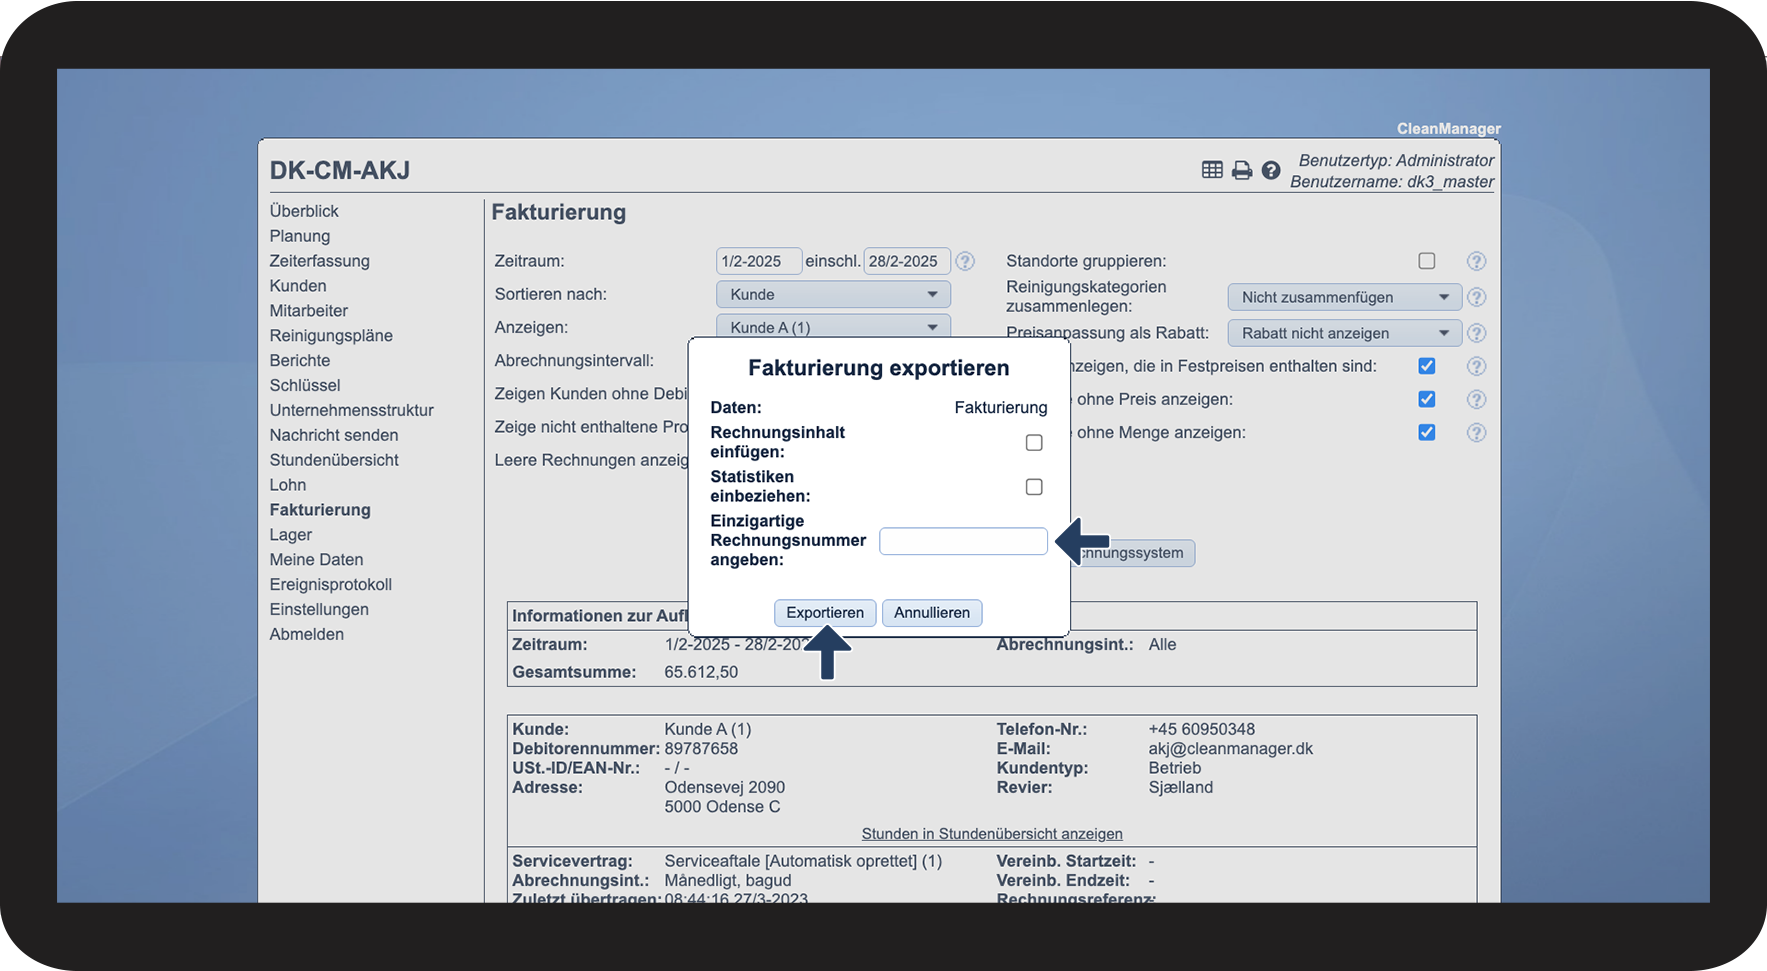
Task: Check the Standorte gruppieren checkbox
Action: (x=1427, y=261)
